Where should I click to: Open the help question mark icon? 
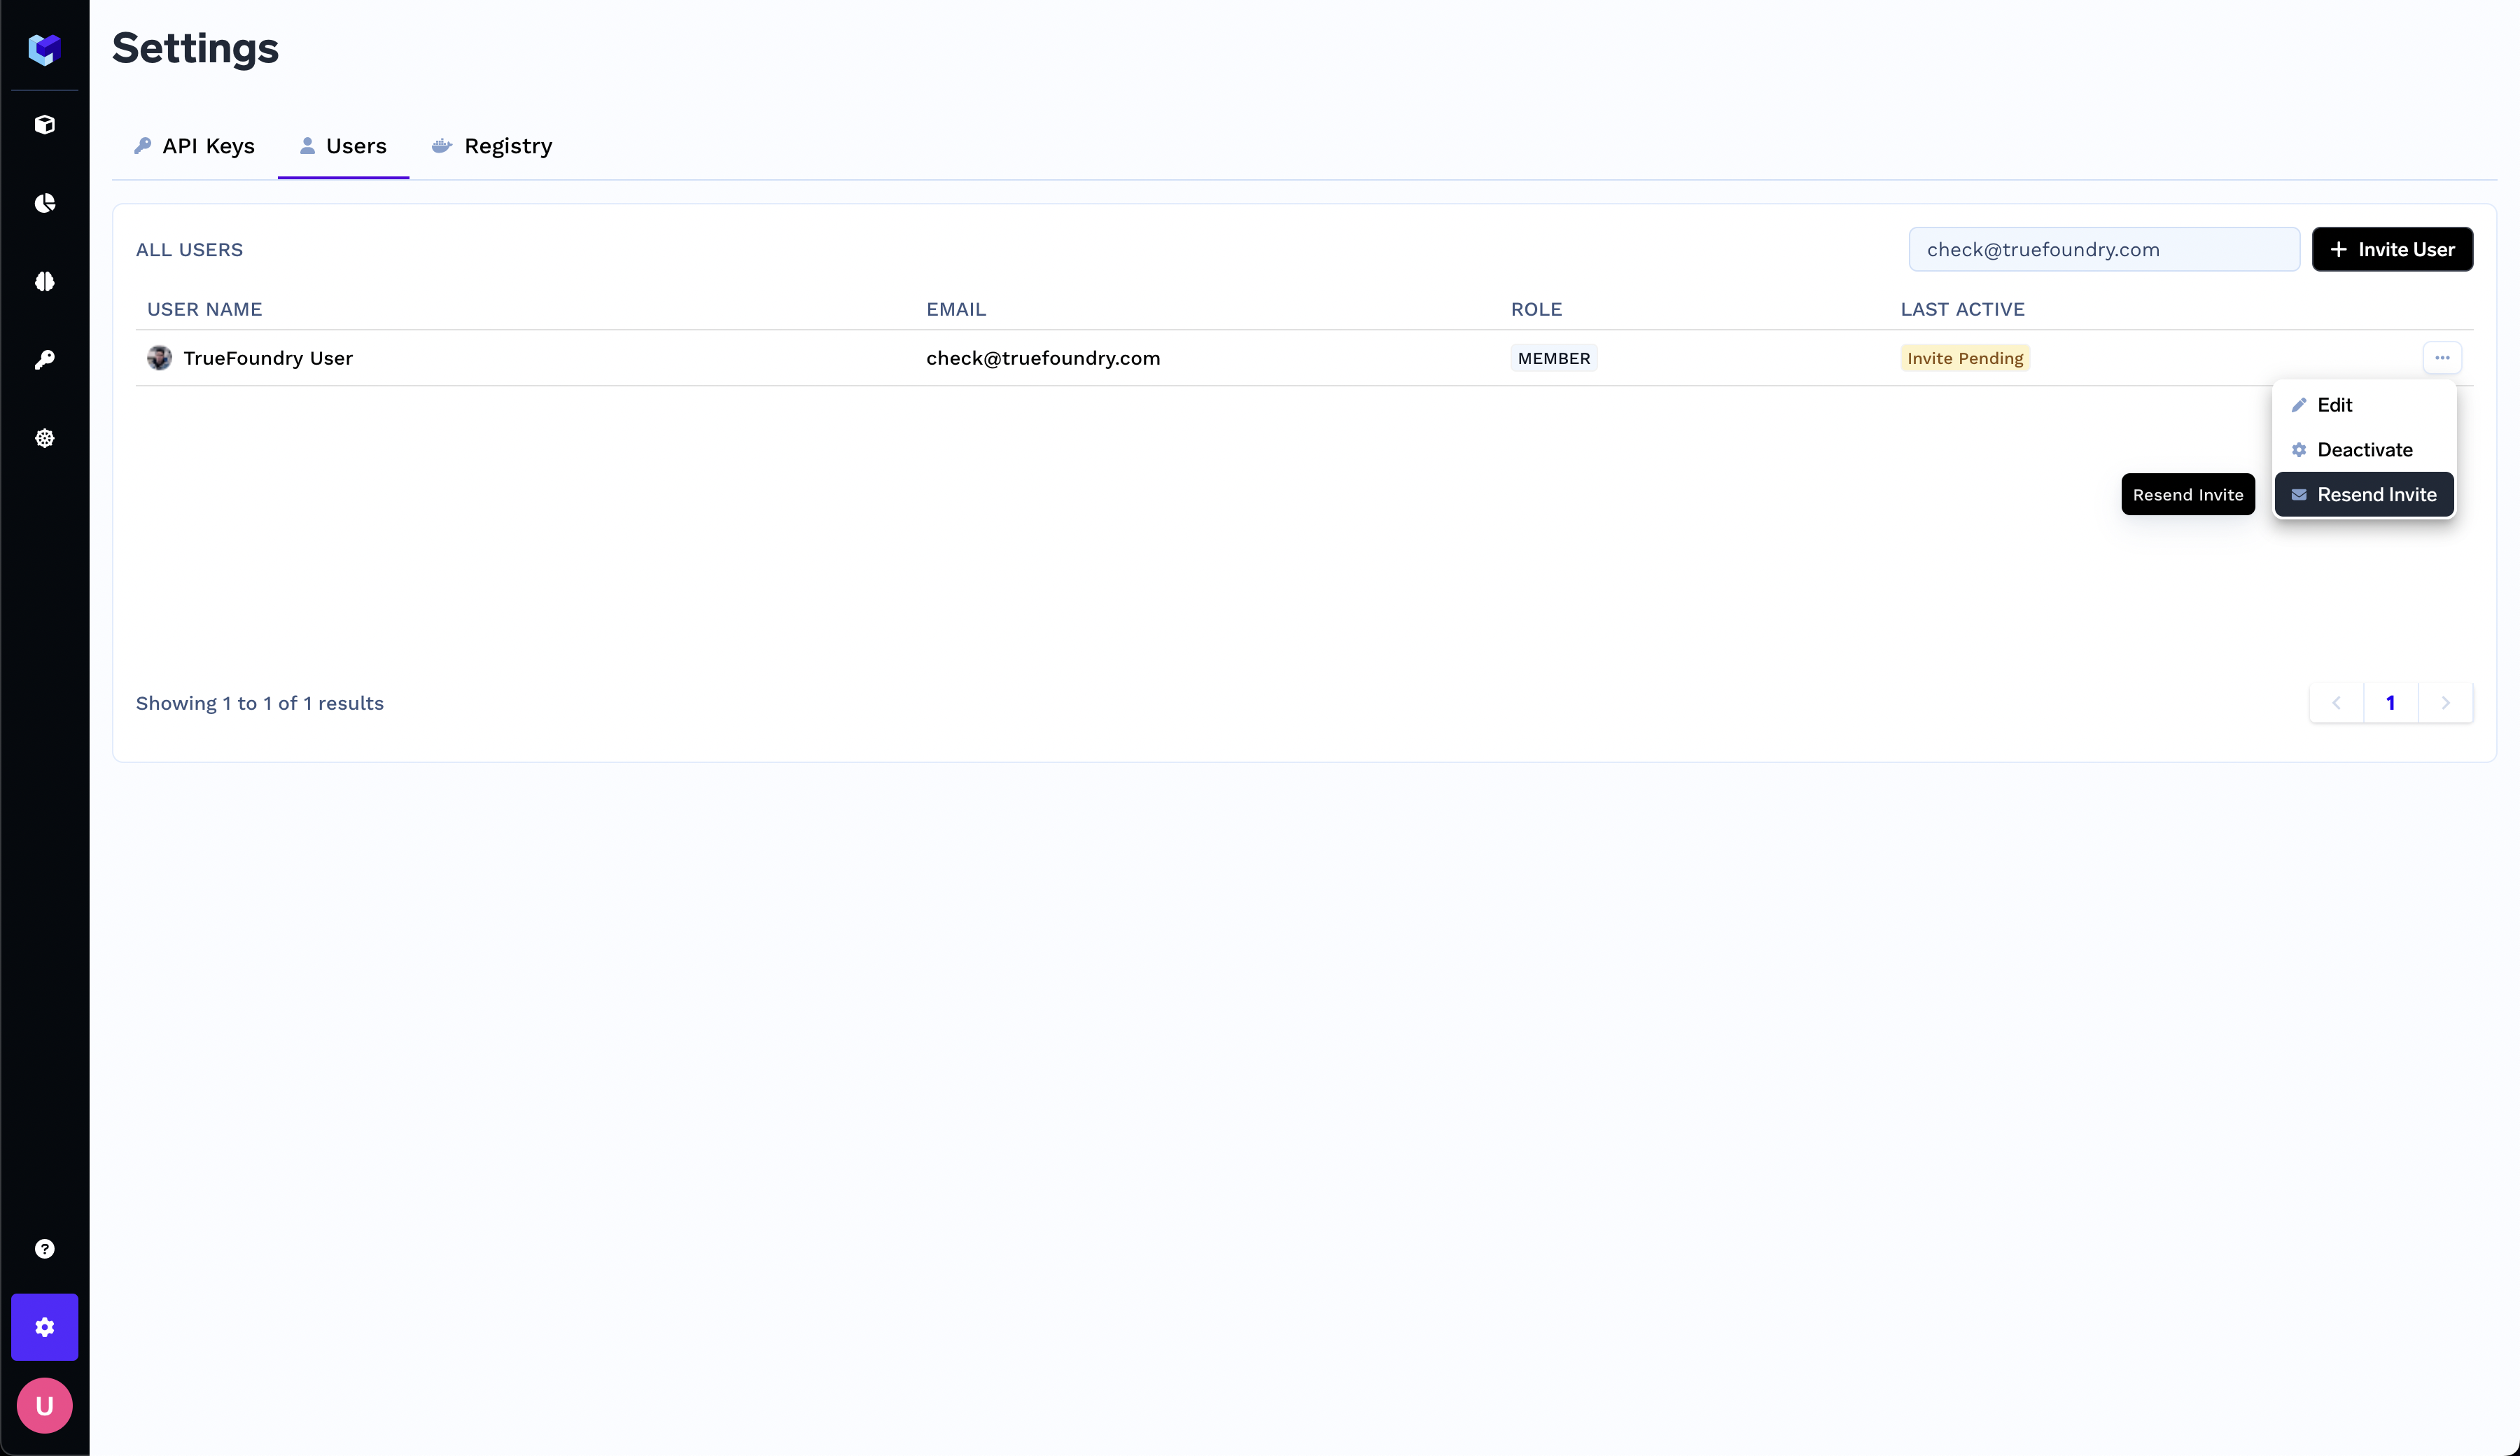pyautogui.click(x=44, y=1249)
